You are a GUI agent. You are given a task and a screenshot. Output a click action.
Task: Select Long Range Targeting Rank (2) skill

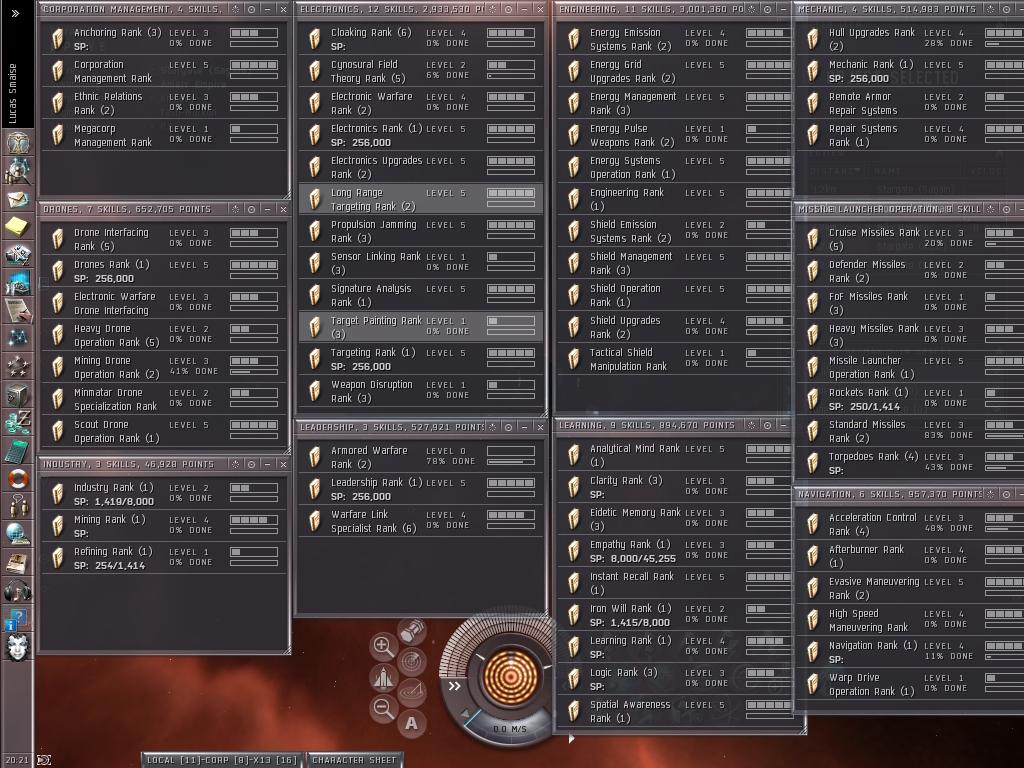[x=421, y=199]
